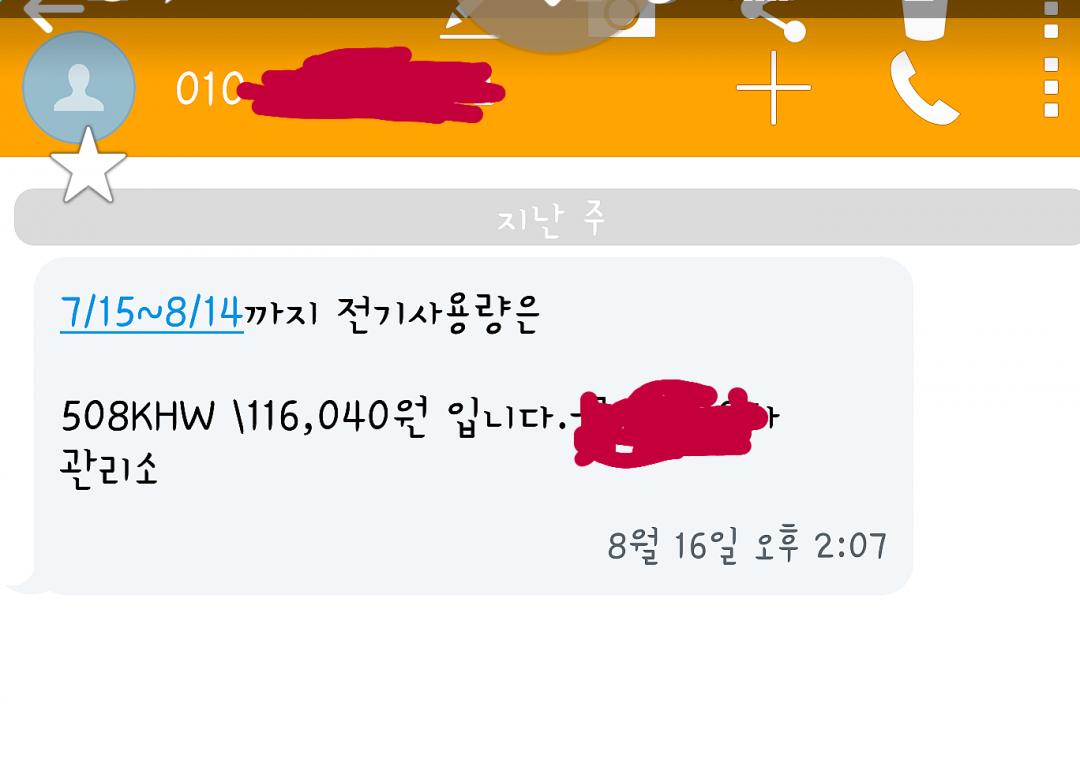Open the 7/15~8/14 date link
Image resolution: width=1080 pixels, height=759 pixels.
click(x=152, y=313)
